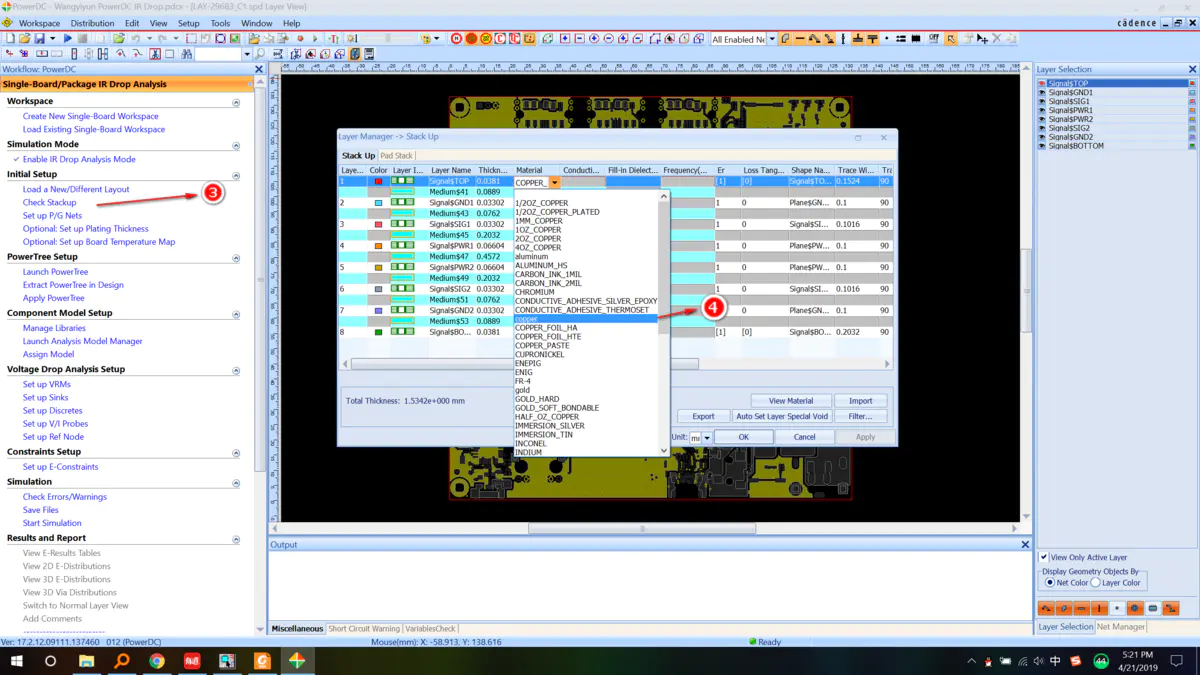The height and width of the screenshot is (675, 1200).
Task: Click the blue Start simulation play icon
Action: point(68,39)
